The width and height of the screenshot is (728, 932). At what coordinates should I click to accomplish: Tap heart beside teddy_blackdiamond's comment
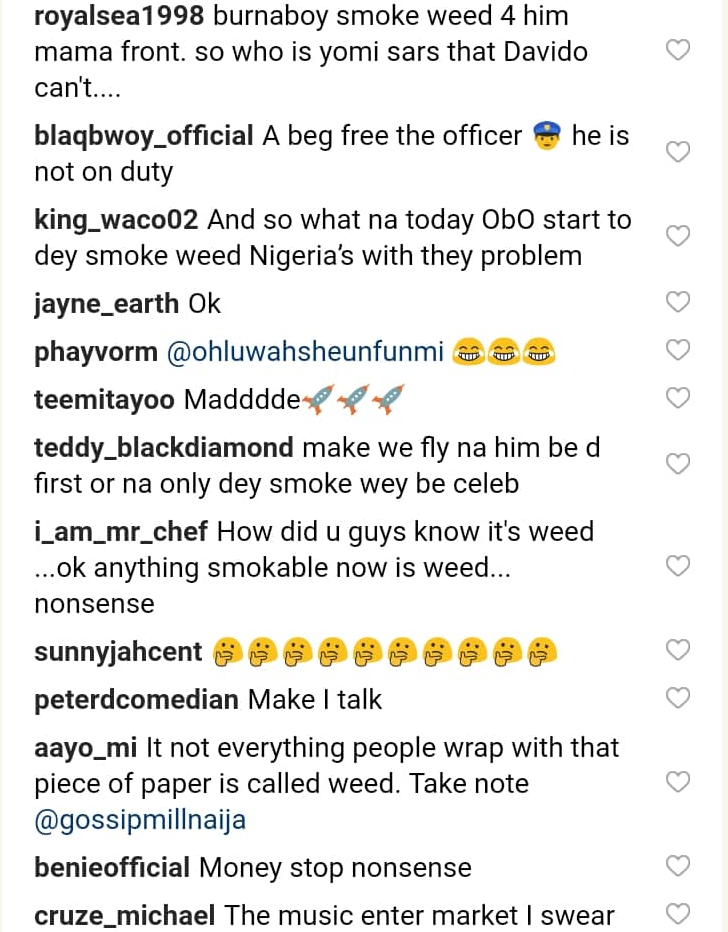tap(678, 464)
